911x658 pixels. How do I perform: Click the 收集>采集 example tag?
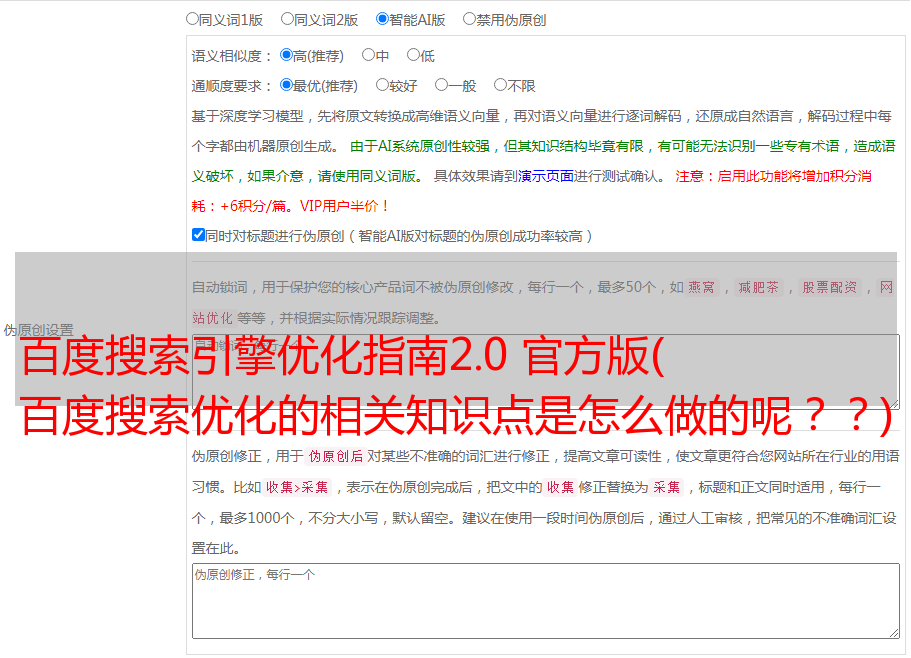point(297,487)
